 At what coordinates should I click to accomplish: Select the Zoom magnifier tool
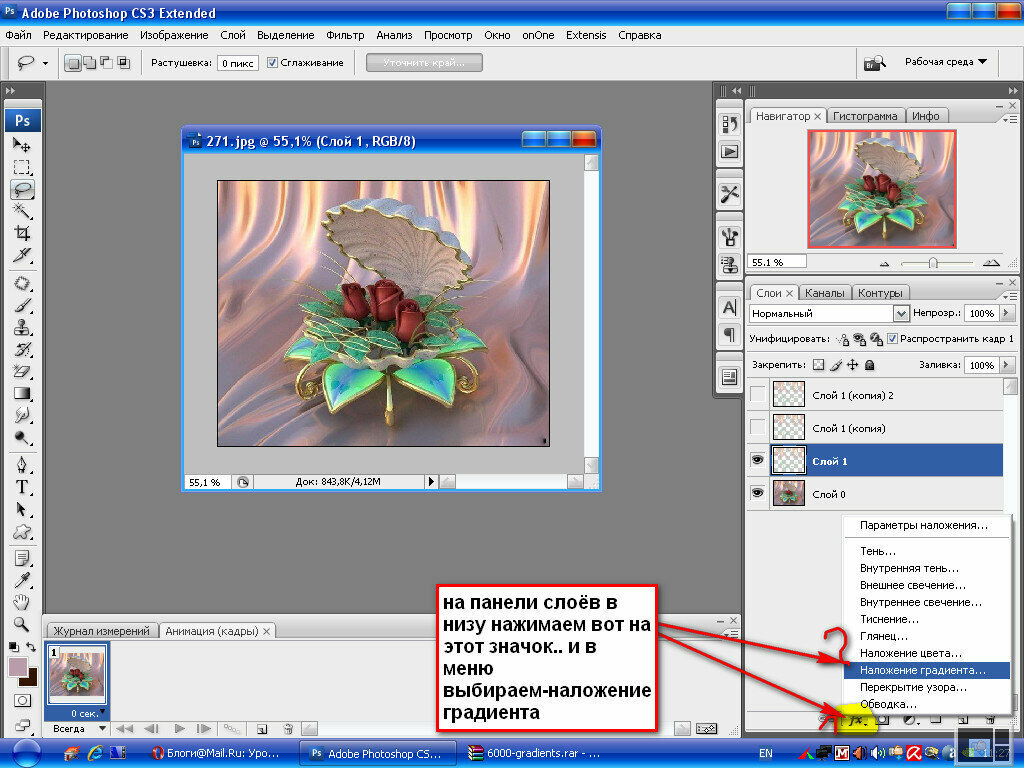22,624
